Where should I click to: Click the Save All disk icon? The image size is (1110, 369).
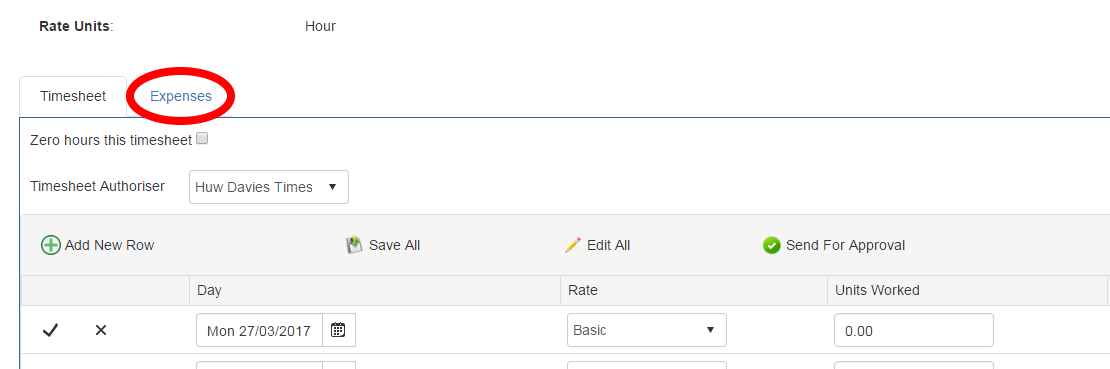tap(354, 245)
